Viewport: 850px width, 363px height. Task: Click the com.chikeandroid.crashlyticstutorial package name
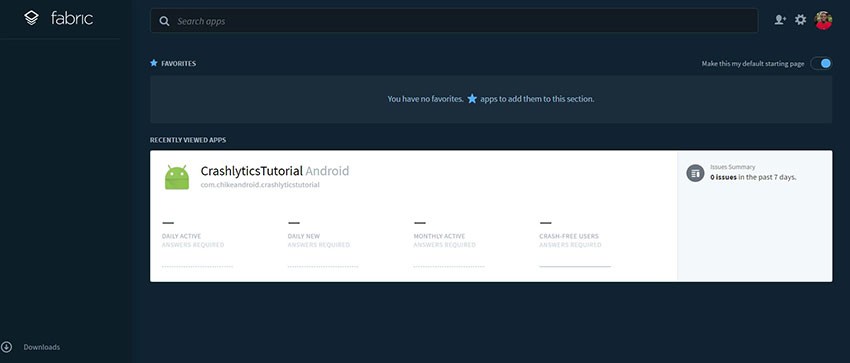click(x=260, y=185)
